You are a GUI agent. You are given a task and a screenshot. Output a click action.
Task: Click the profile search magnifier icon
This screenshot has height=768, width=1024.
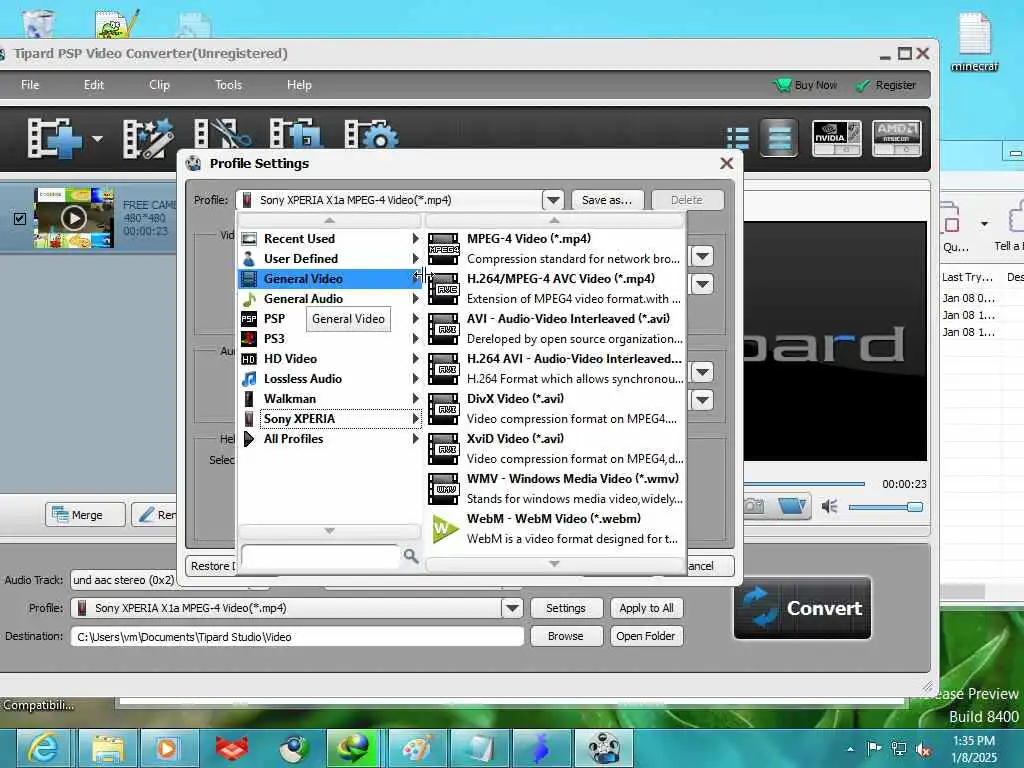[411, 556]
